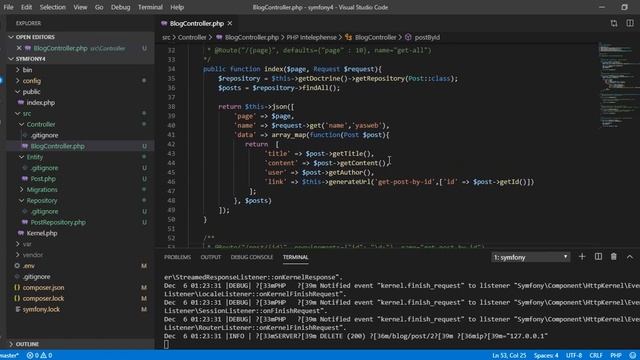Open Post.php in the explorer
640x360 pixels.
(43, 178)
